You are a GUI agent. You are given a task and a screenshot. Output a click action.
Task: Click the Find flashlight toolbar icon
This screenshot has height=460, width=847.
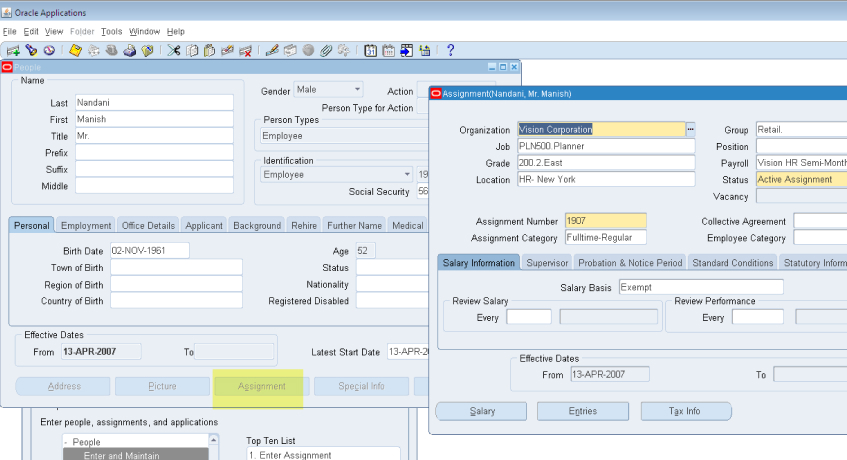tap(31, 50)
